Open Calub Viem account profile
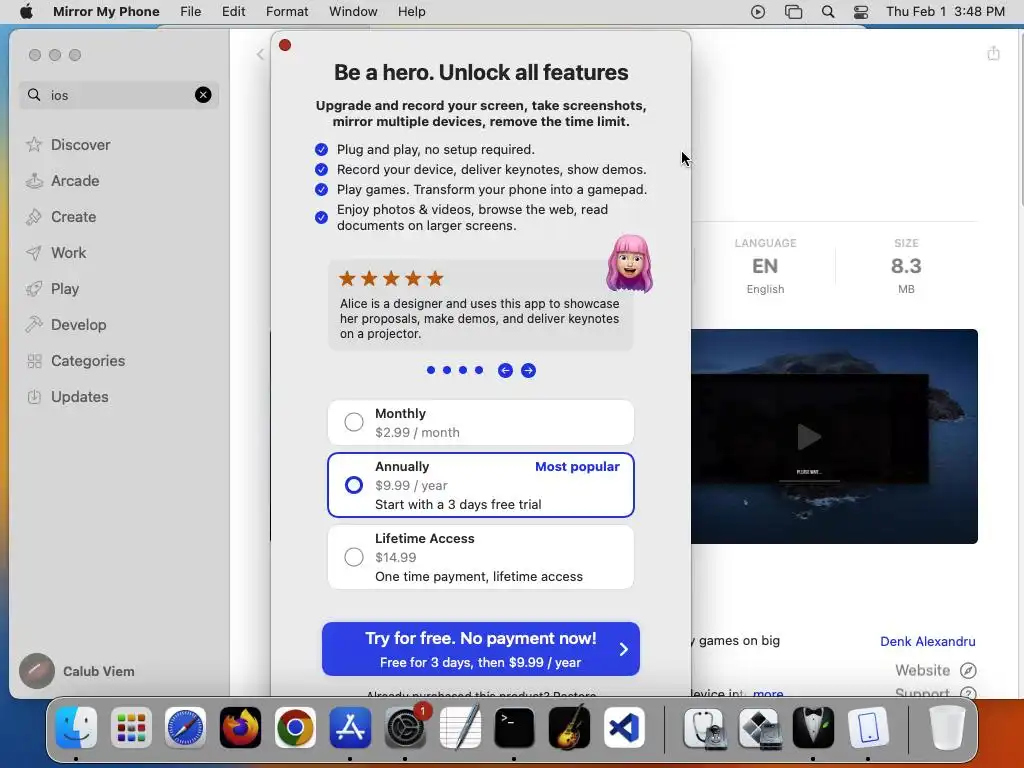This screenshot has height=768, width=1024. pos(77,671)
